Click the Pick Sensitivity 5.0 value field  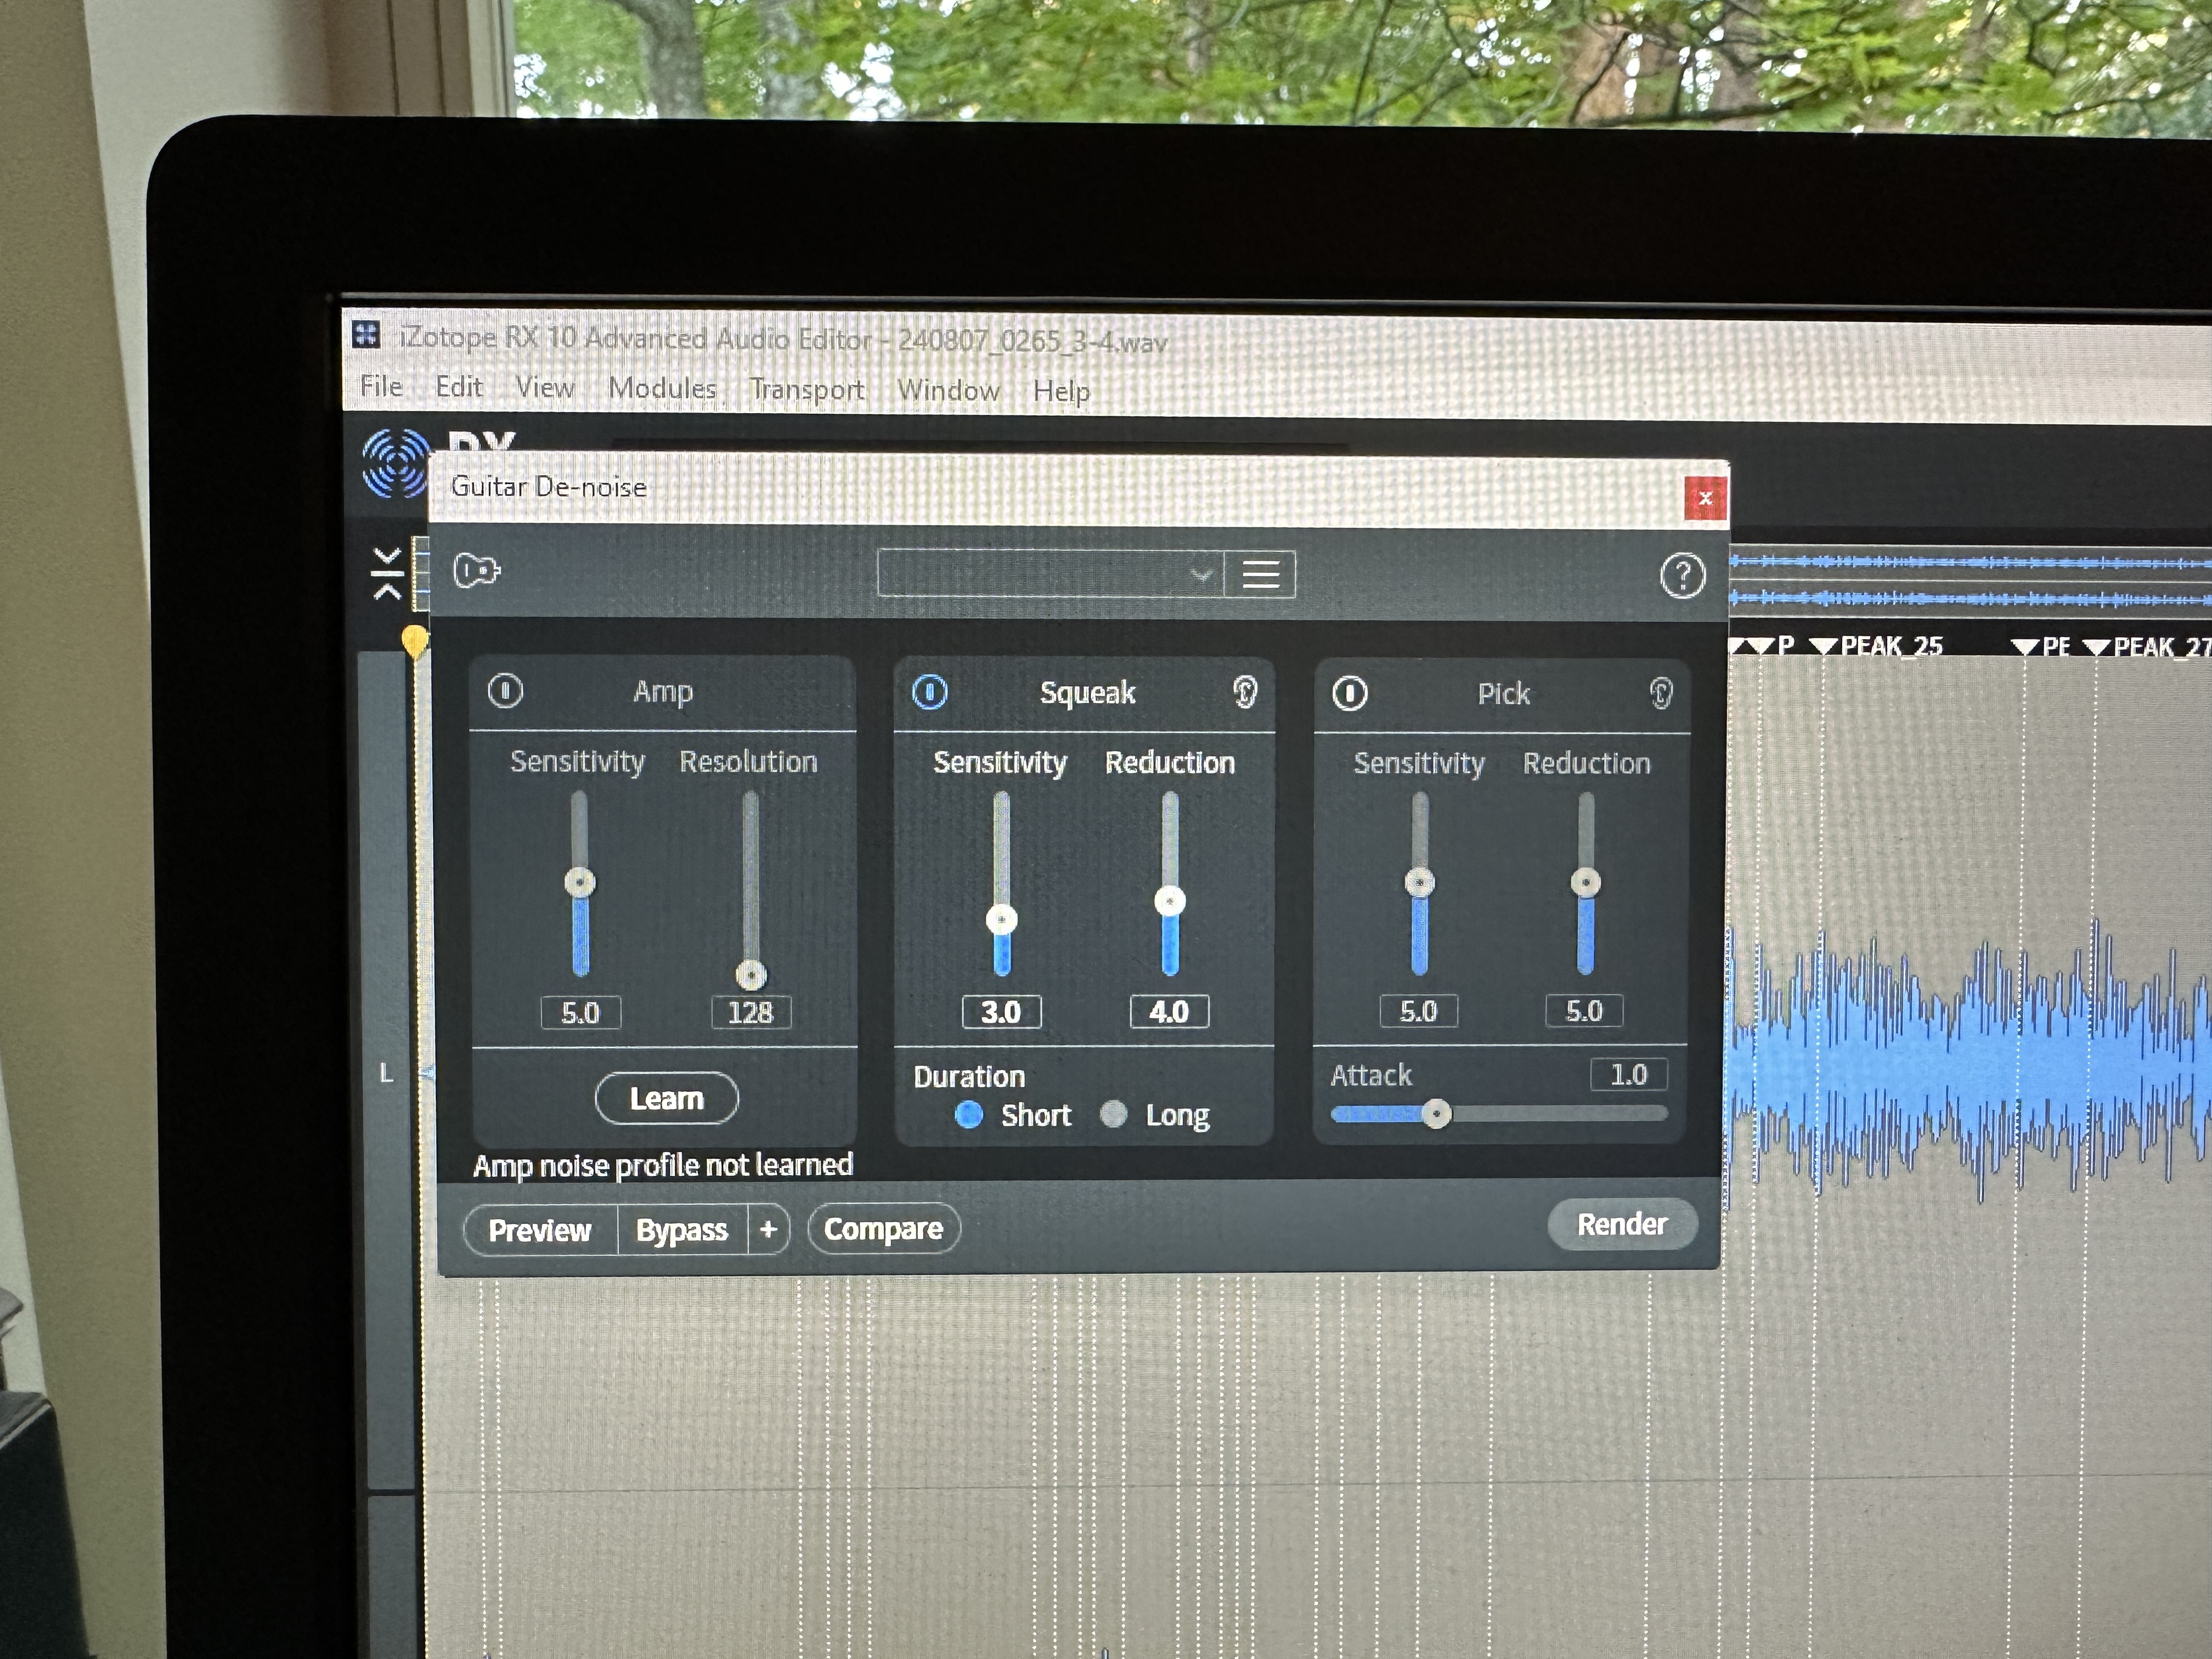point(1418,1011)
